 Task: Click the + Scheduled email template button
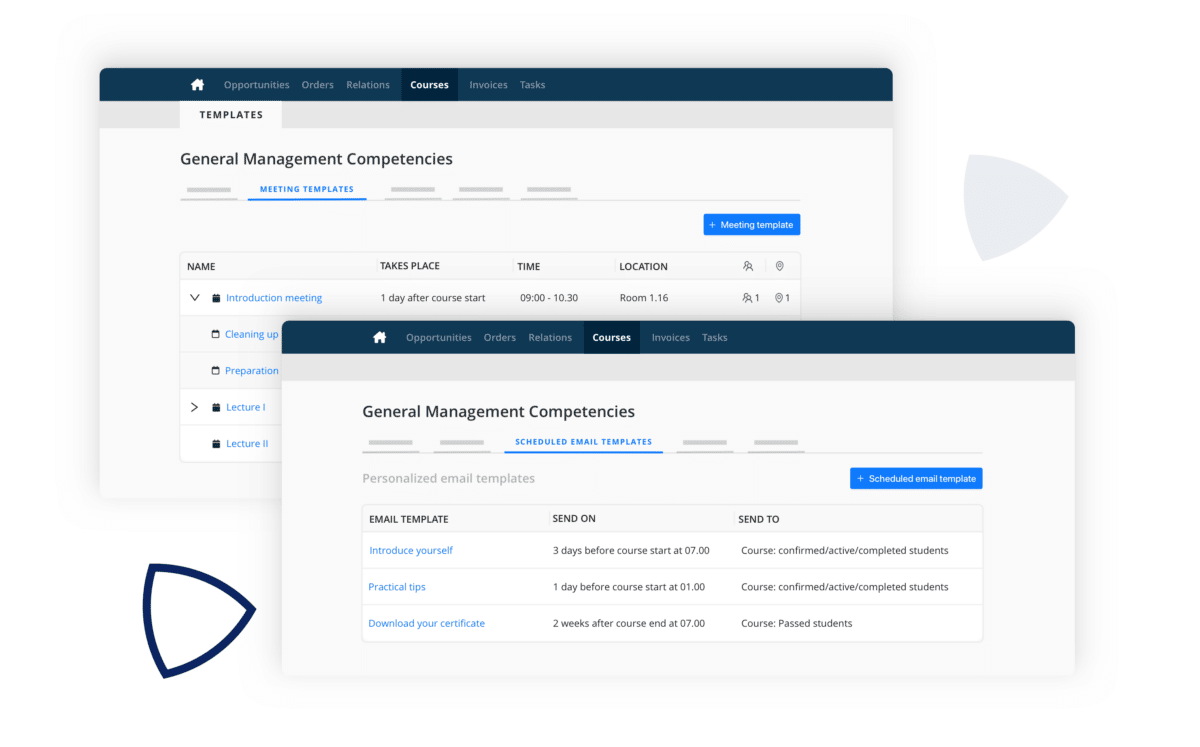(916, 479)
